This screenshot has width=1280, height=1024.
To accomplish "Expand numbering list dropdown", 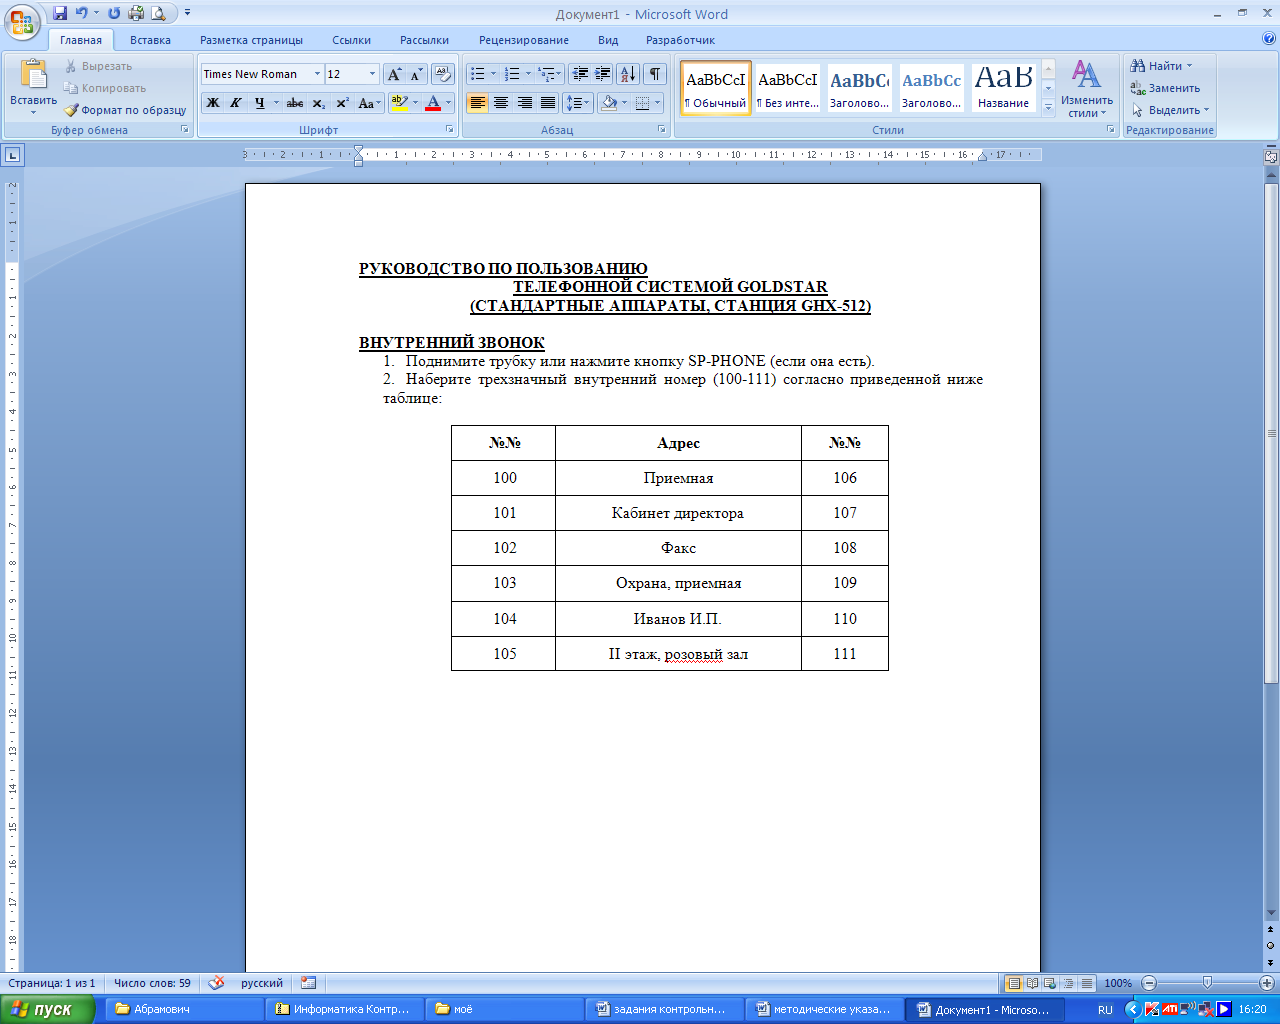I will click(x=528, y=74).
